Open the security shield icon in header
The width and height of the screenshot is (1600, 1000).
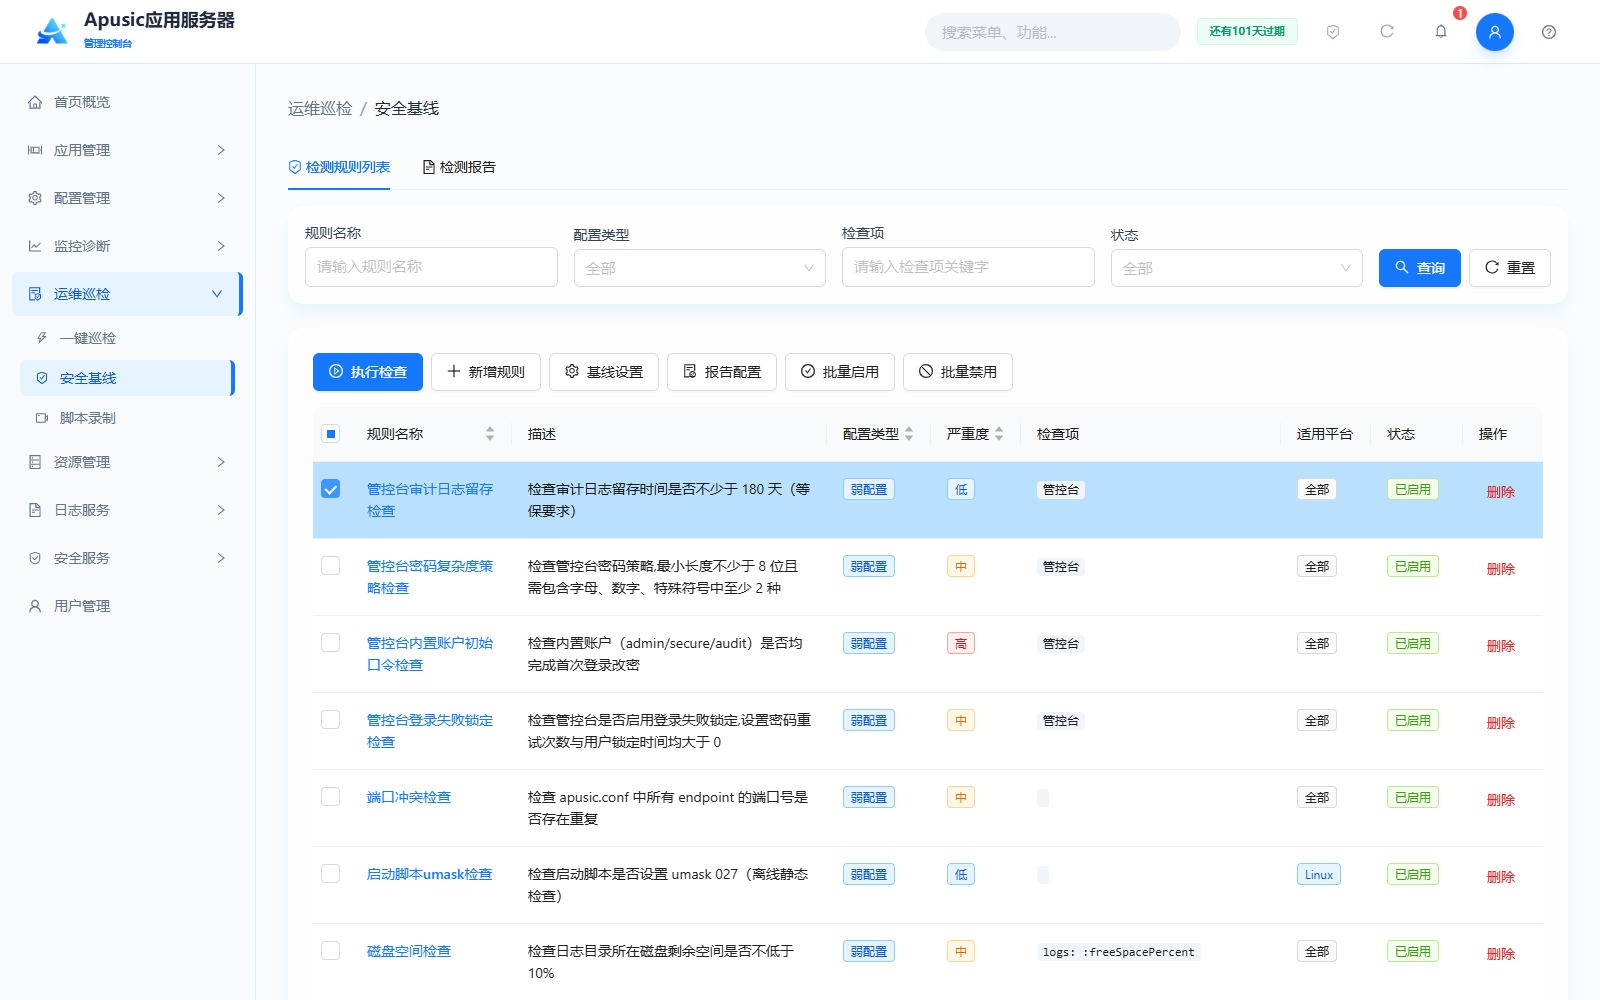click(1333, 32)
